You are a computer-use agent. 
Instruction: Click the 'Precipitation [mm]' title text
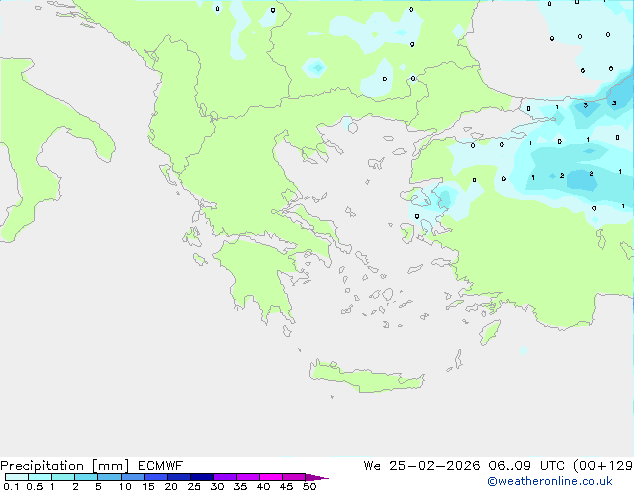(64, 466)
